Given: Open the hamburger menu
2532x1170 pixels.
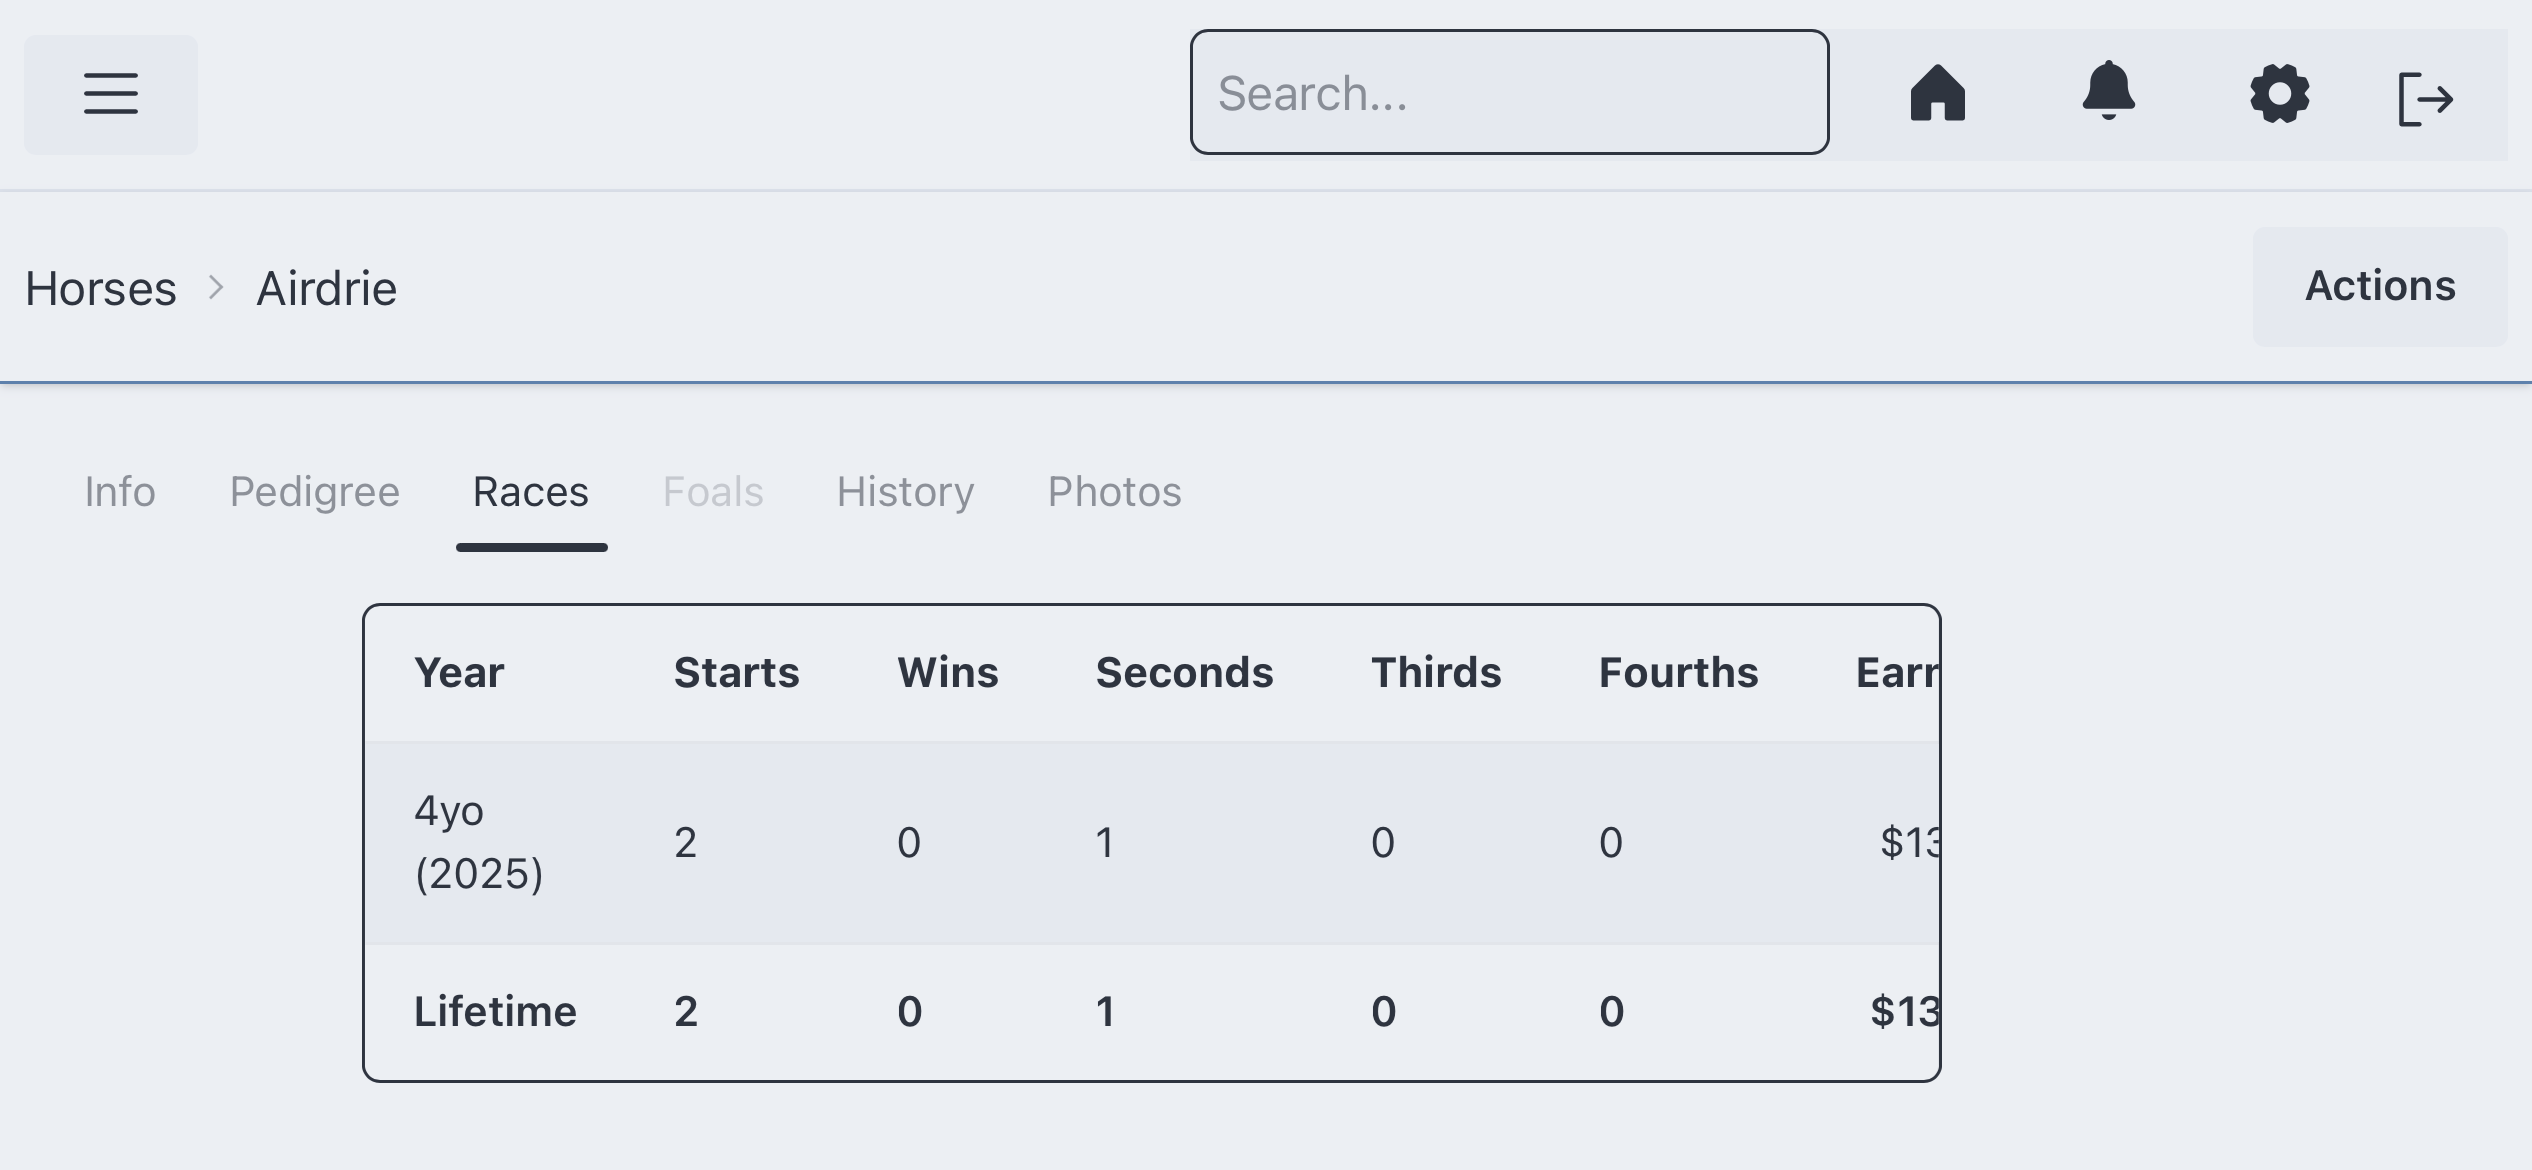Looking at the screenshot, I should [x=111, y=94].
